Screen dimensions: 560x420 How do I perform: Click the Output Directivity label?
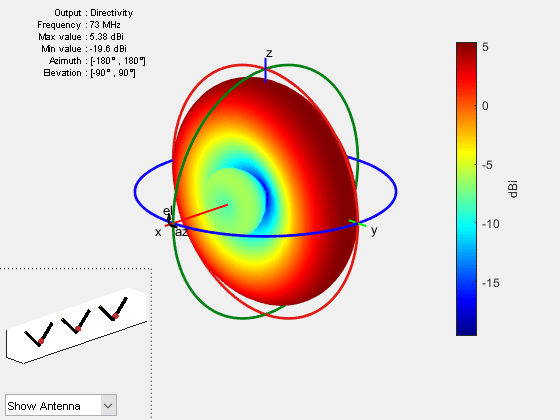(94, 13)
